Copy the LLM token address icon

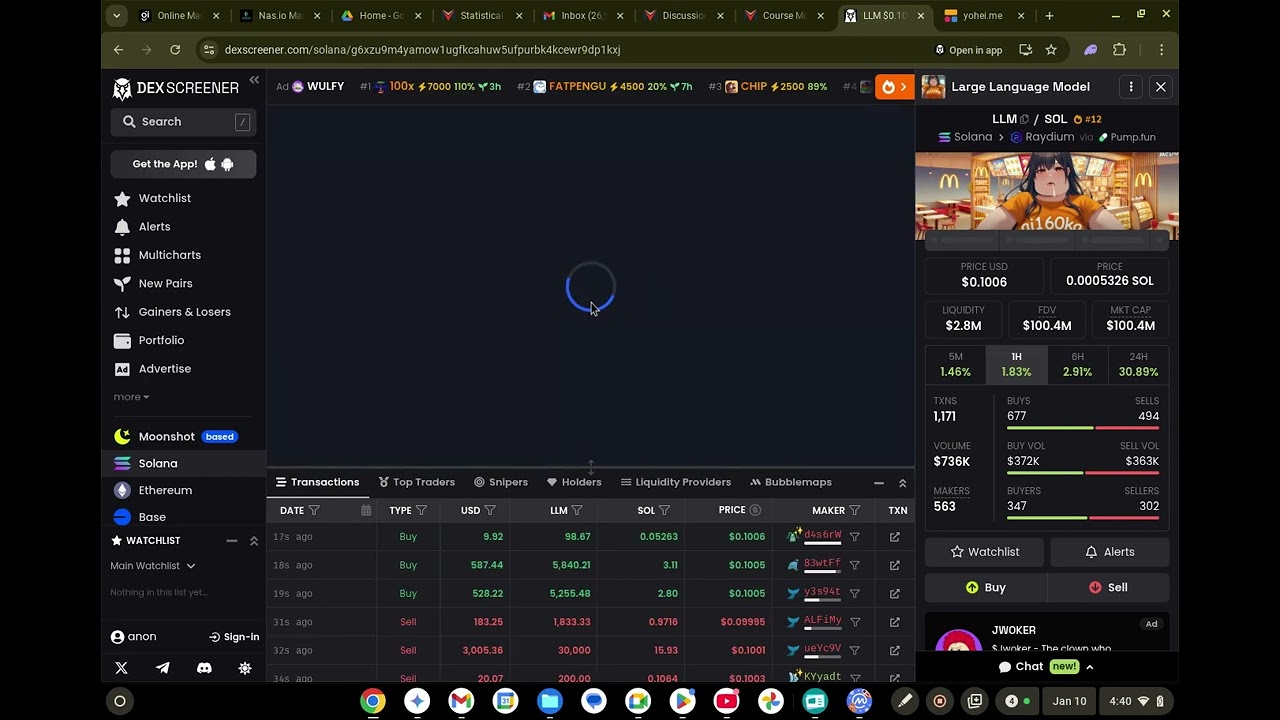1024,119
